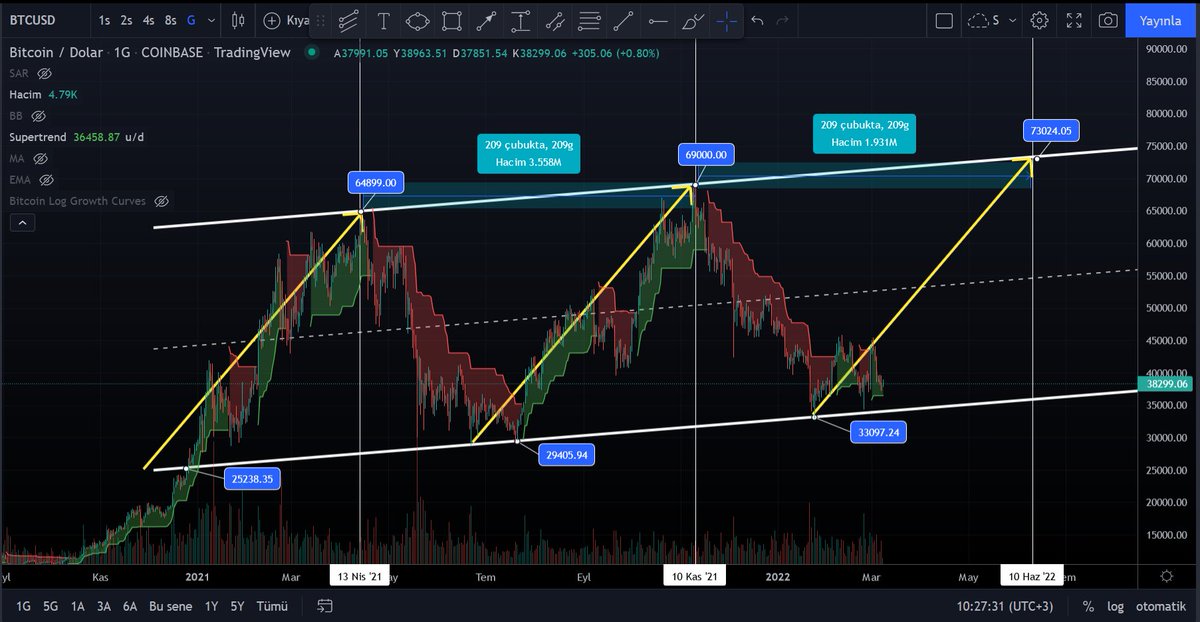Viewport: 1200px width, 622px height.
Task: Show the hidden EMA indicator
Action: [x=47, y=180]
